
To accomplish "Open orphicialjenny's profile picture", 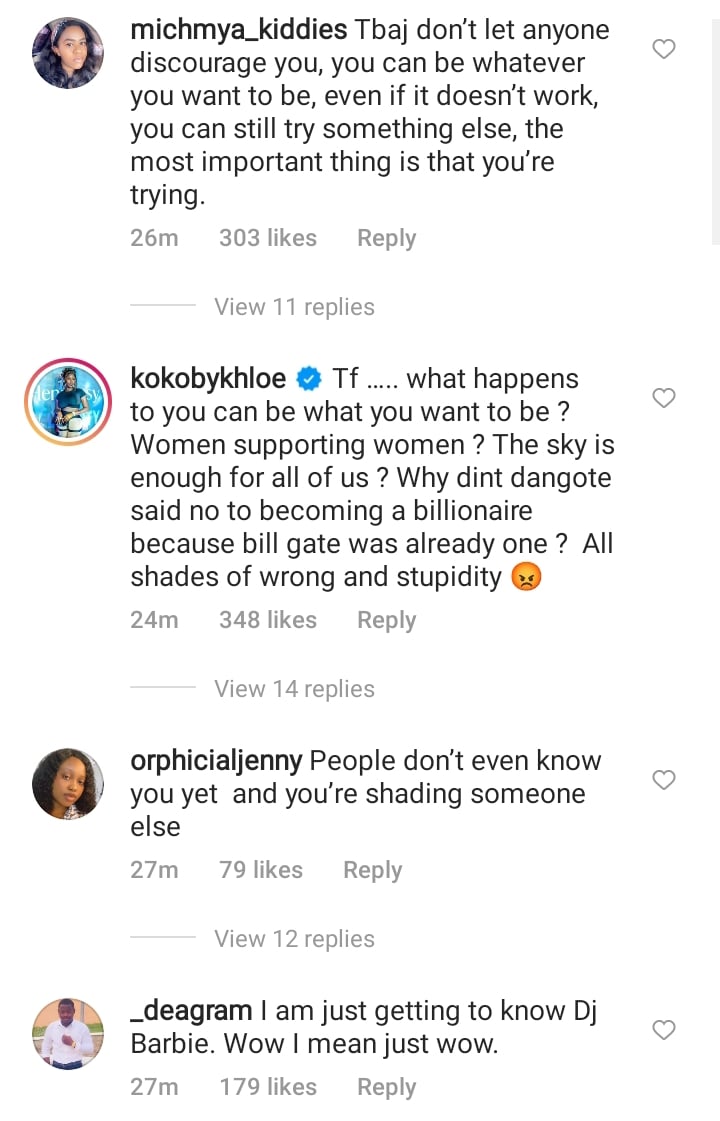I will (x=68, y=783).
